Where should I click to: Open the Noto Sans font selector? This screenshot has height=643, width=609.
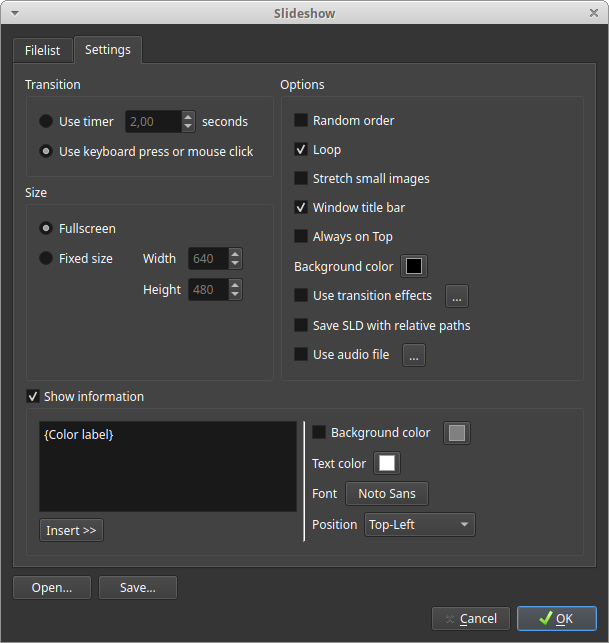(x=387, y=494)
